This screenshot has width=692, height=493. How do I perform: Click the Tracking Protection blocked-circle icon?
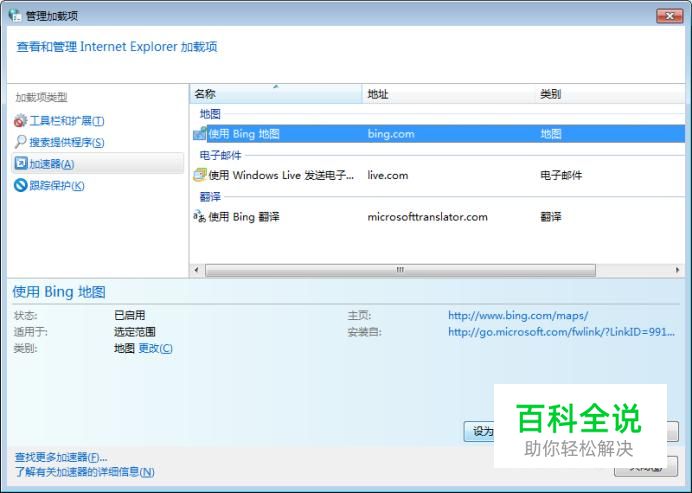pos(21,185)
